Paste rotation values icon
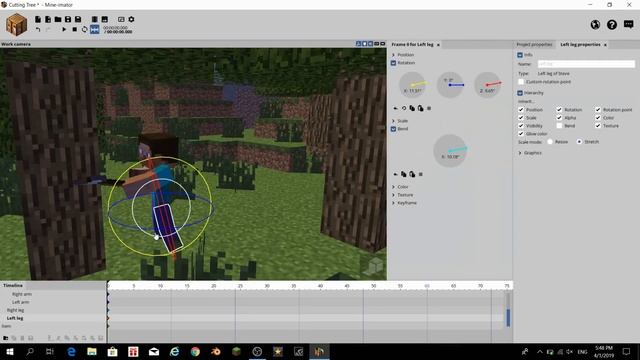This screenshot has width=640, height=360. pos(420,108)
